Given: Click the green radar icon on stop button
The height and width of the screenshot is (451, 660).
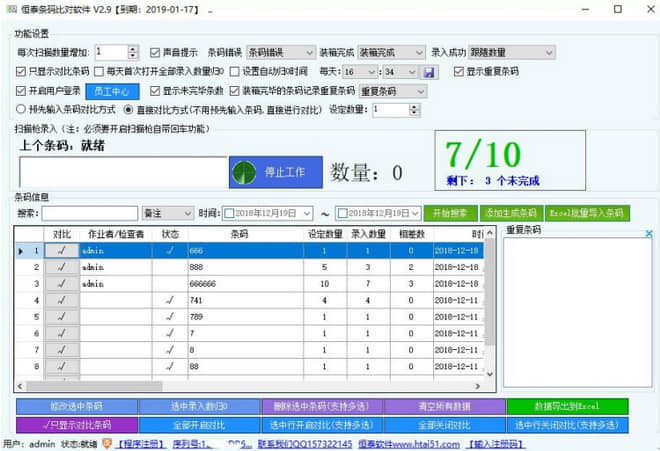Looking at the screenshot, I should pos(245,172).
